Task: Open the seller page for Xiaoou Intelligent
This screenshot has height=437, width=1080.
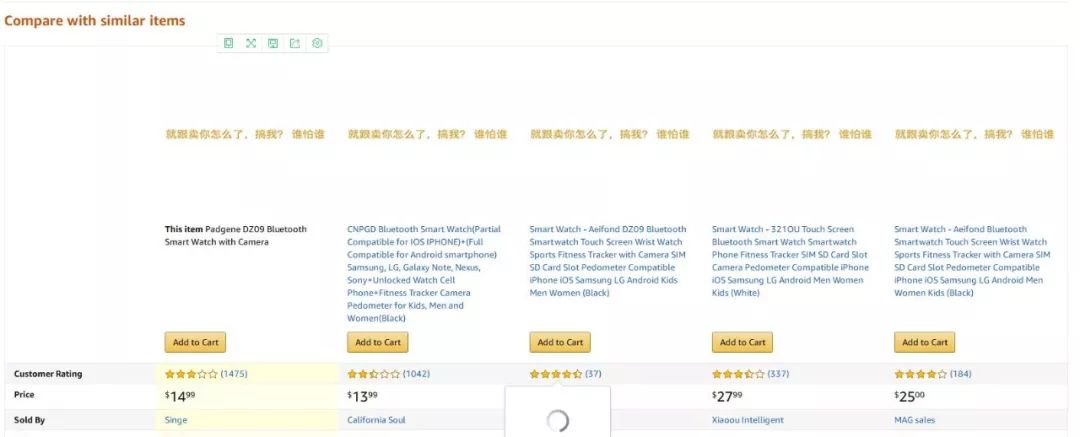Action: [747, 420]
